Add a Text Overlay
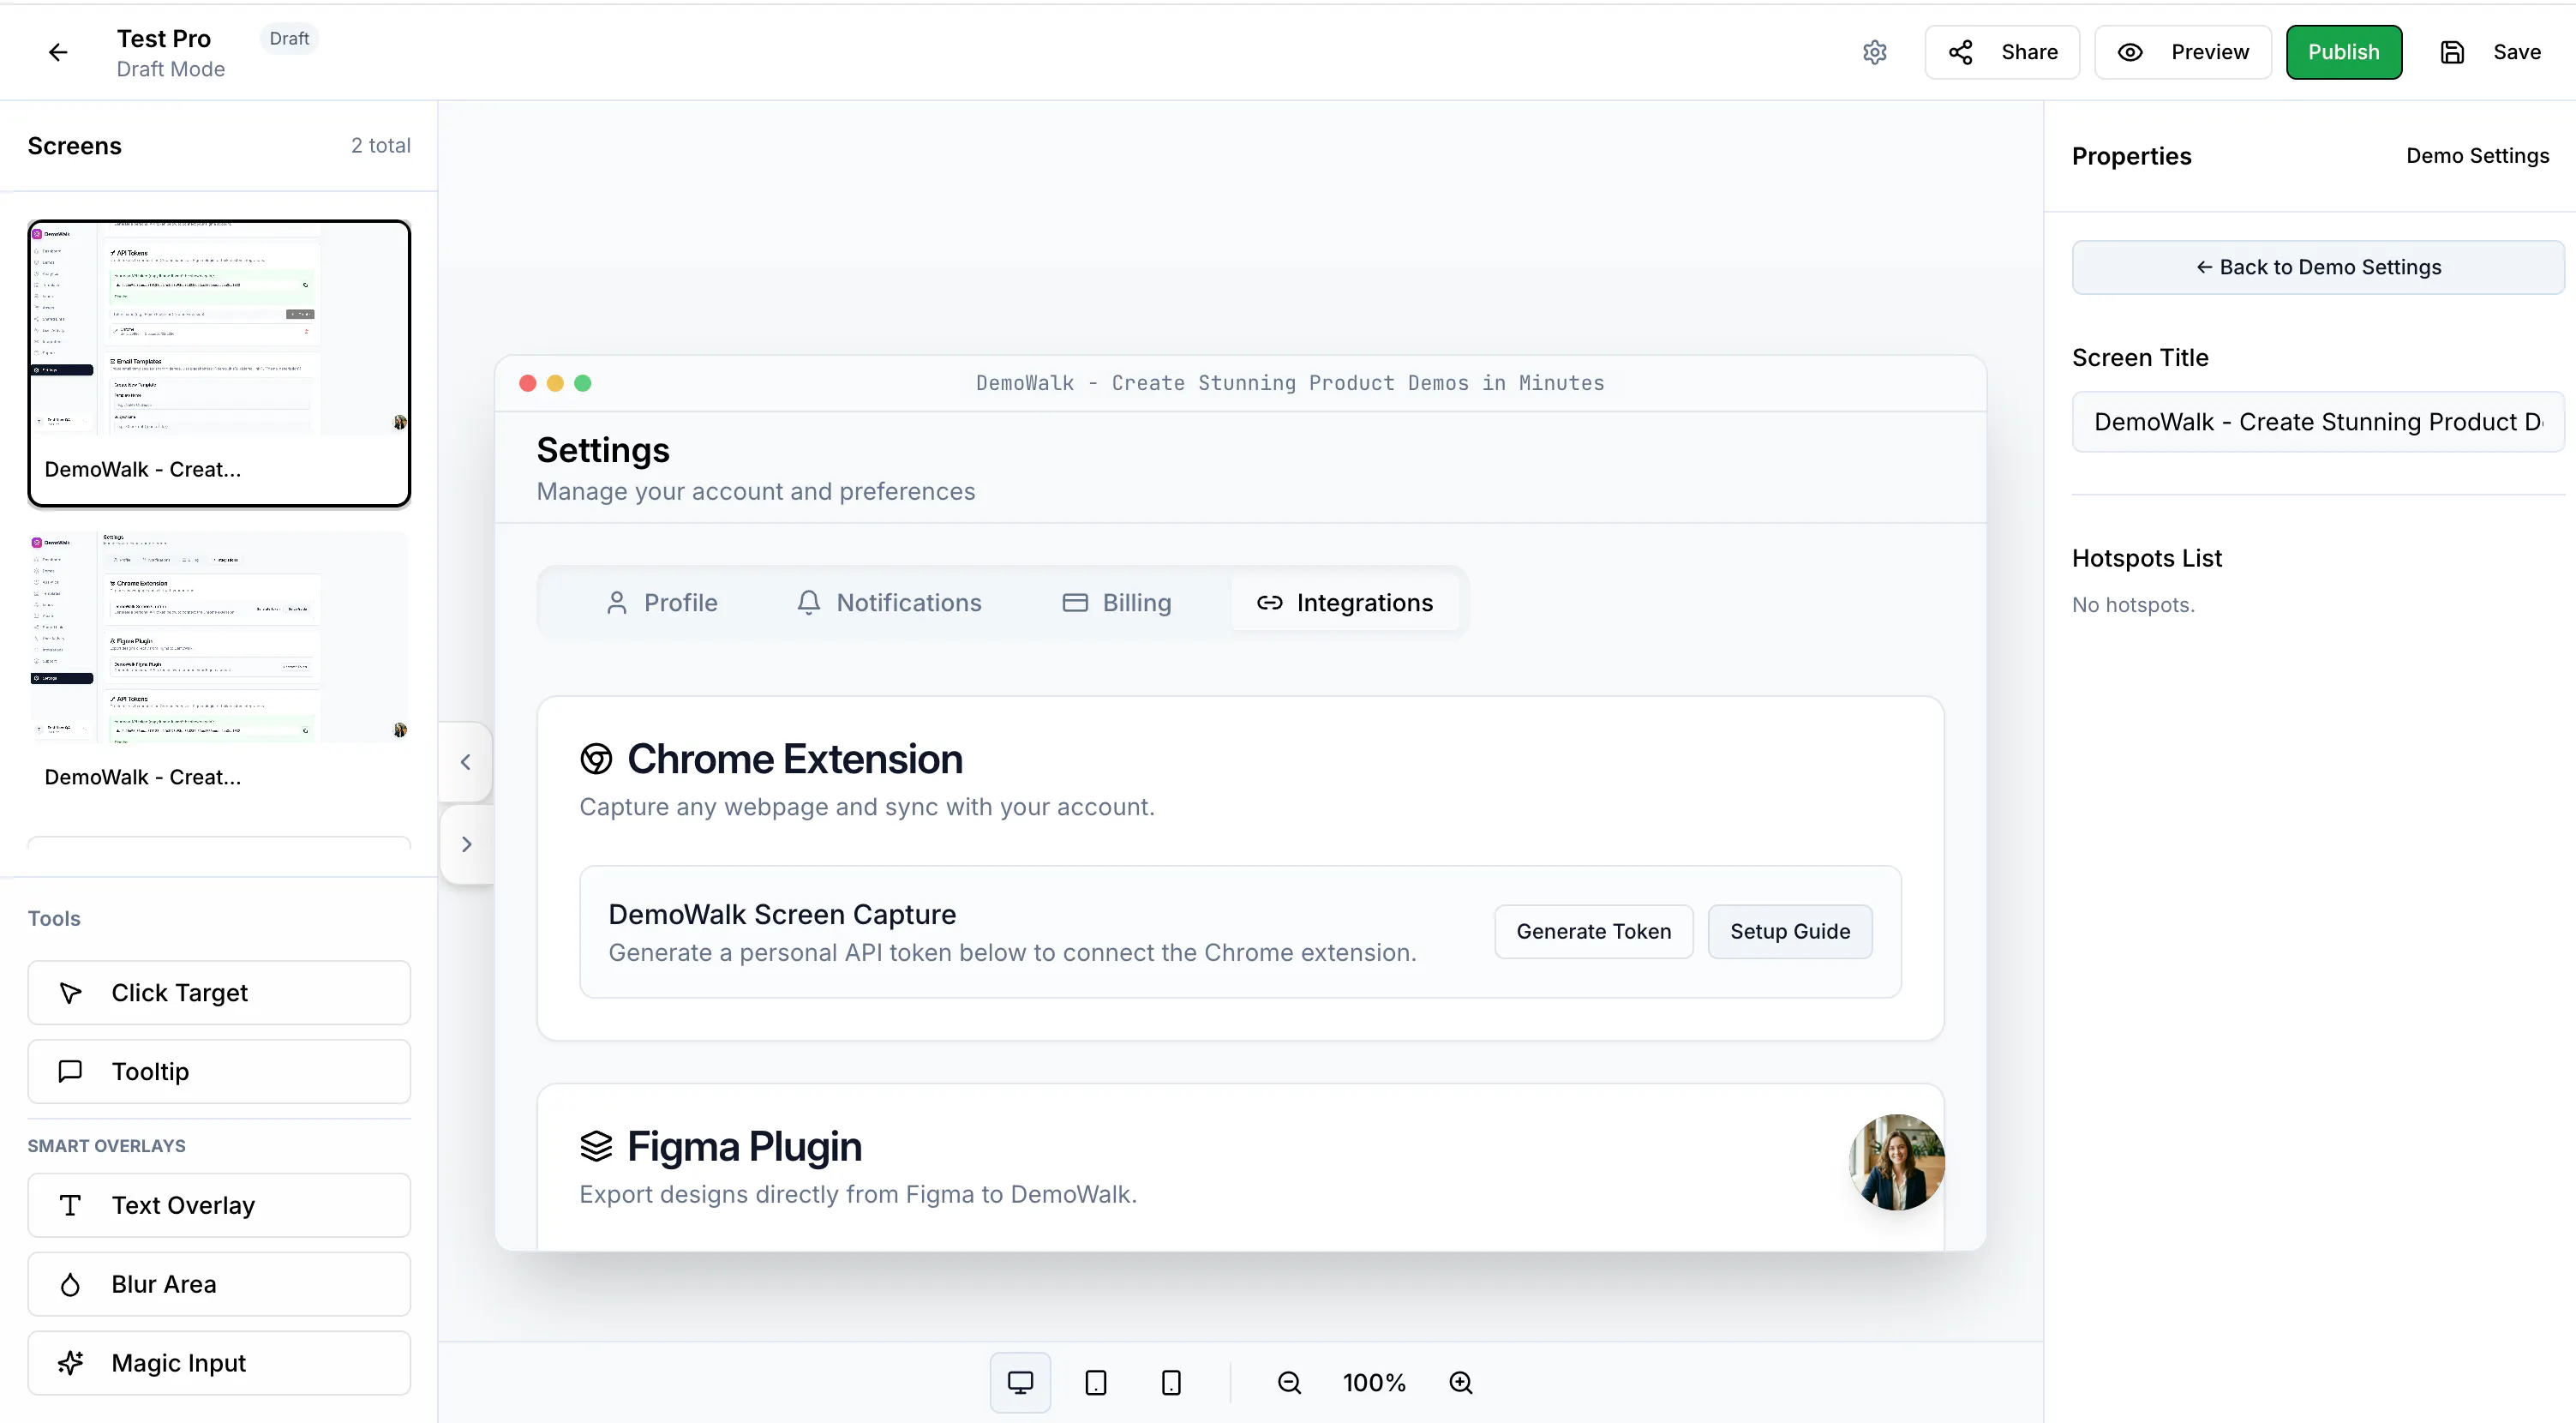 (219, 1205)
